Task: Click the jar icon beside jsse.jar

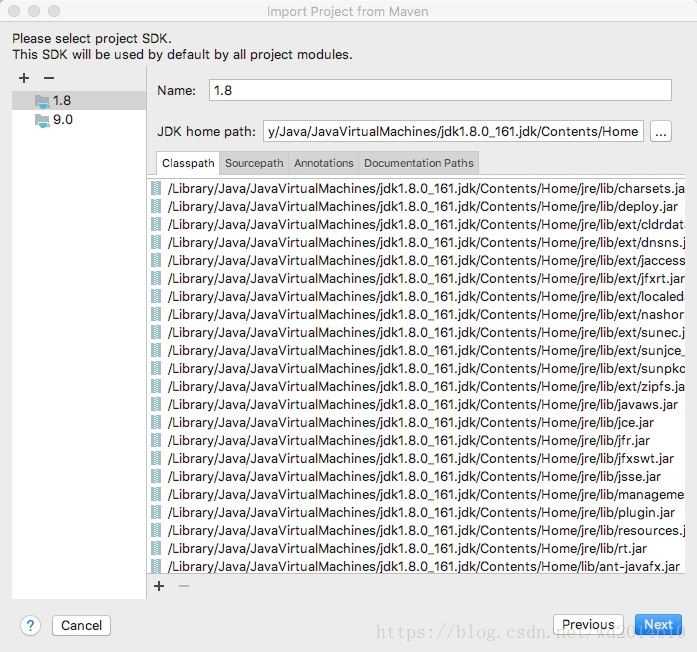Action: (156, 476)
